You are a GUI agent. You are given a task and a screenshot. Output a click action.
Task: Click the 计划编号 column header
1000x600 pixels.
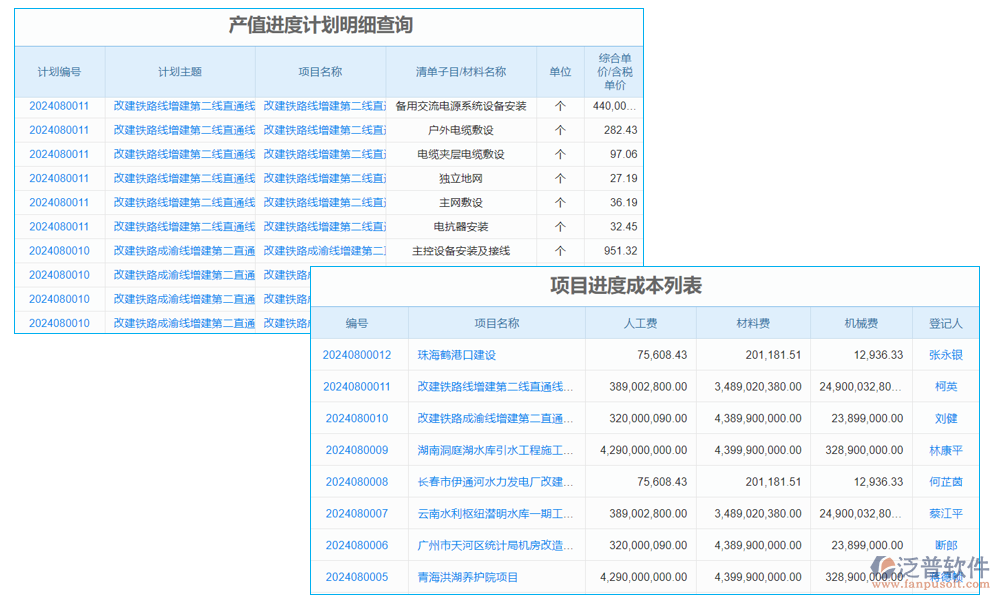[58, 71]
